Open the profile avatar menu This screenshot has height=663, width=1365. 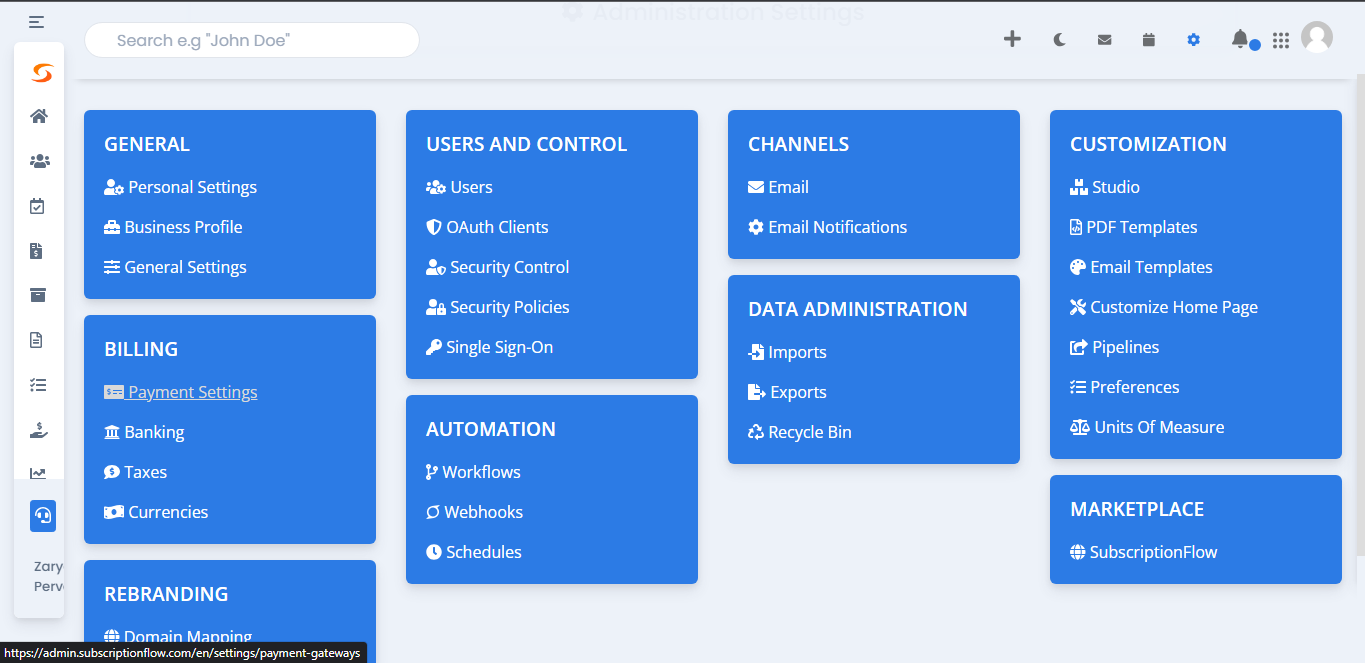[x=1317, y=37]
